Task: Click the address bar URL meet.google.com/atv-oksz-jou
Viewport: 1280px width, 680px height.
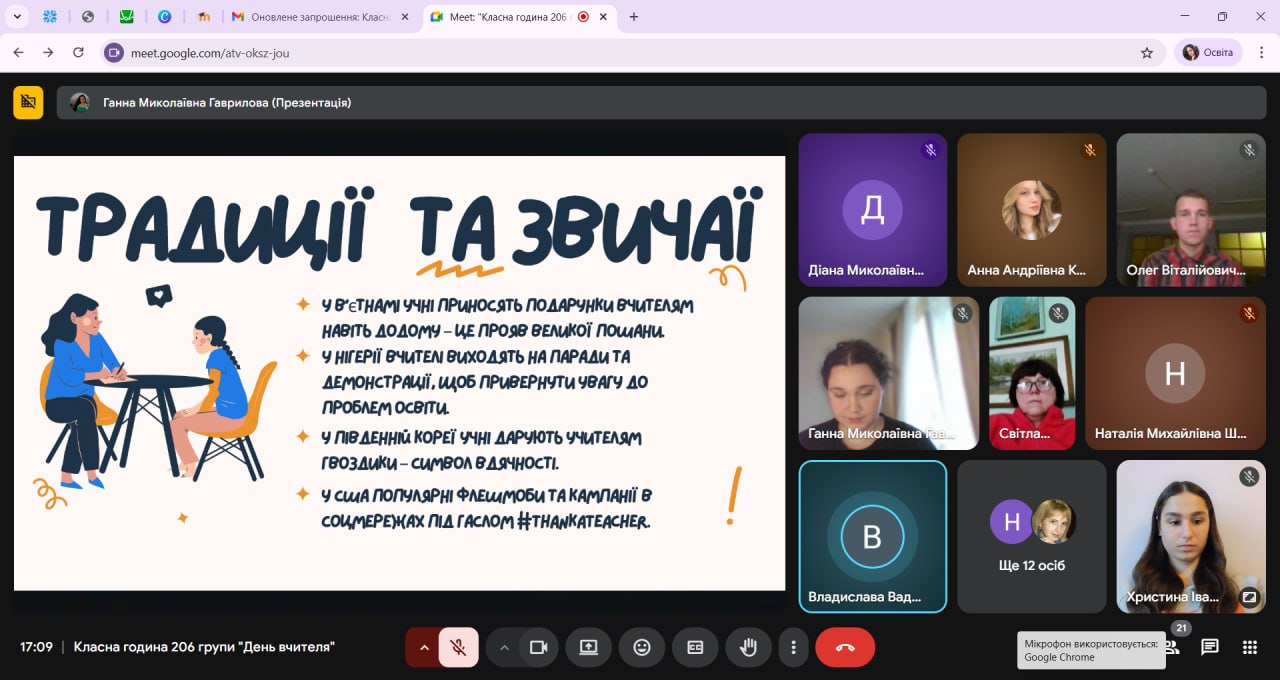Action: (210, 53)
